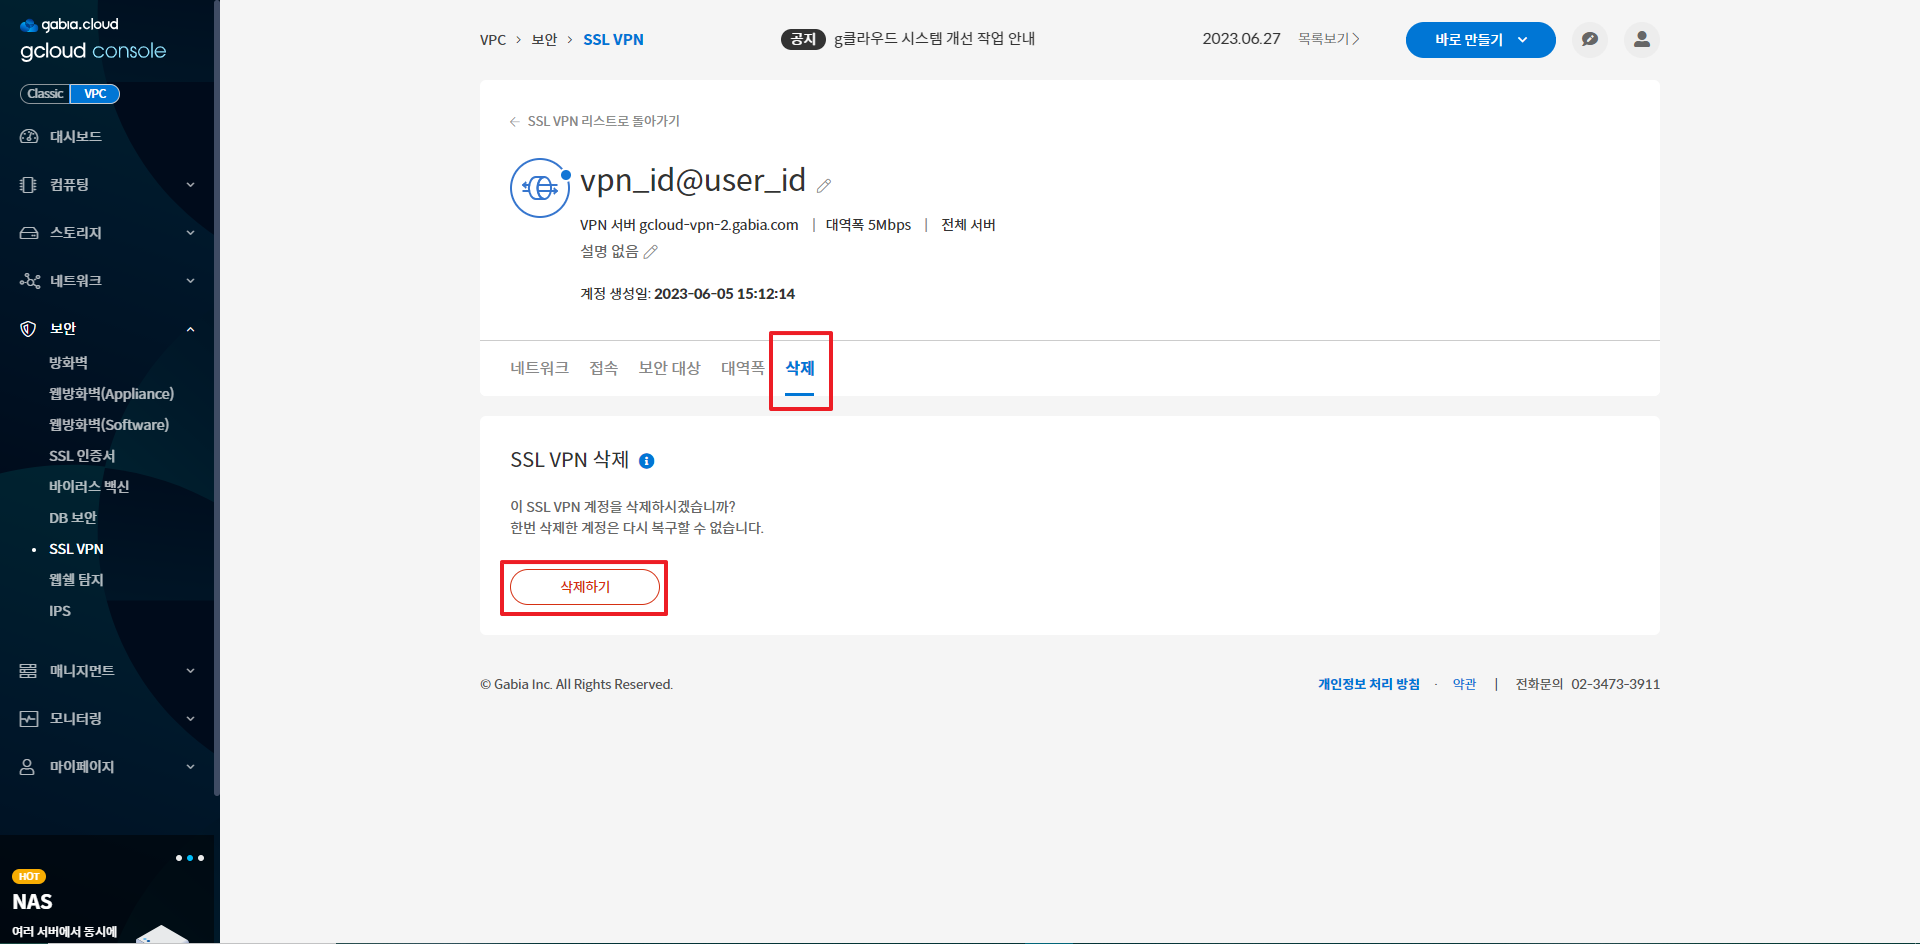1920x944 pixels.
Task: Open SSL 인증서 in the sidebar
Action: click(82, 456)
